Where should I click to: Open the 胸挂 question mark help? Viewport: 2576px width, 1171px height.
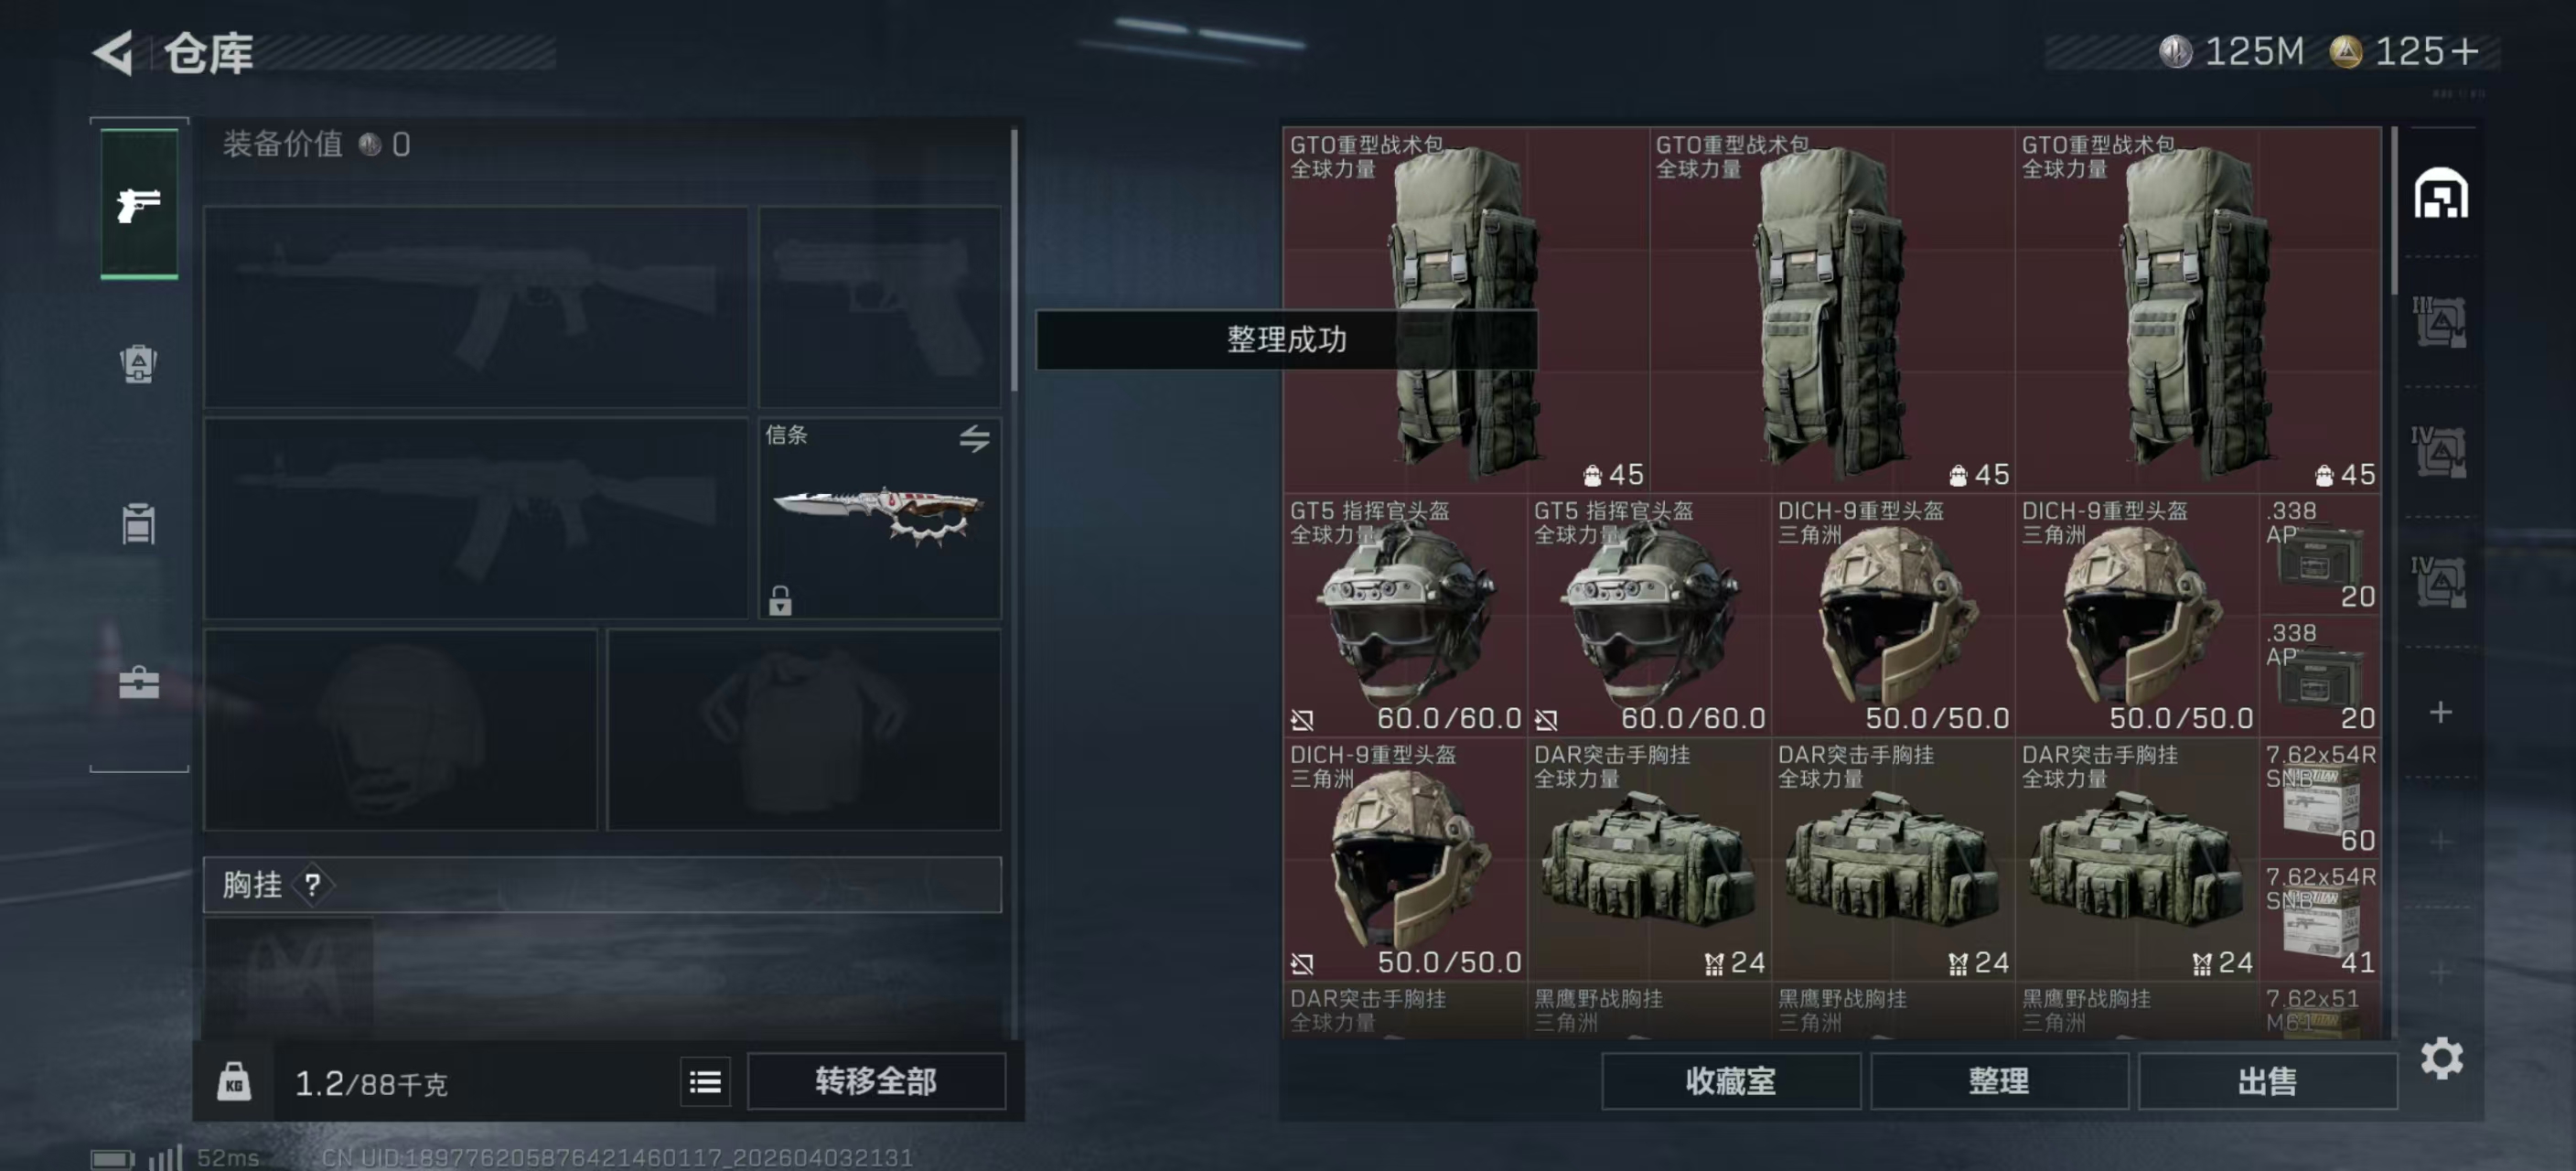click(313, 885)
